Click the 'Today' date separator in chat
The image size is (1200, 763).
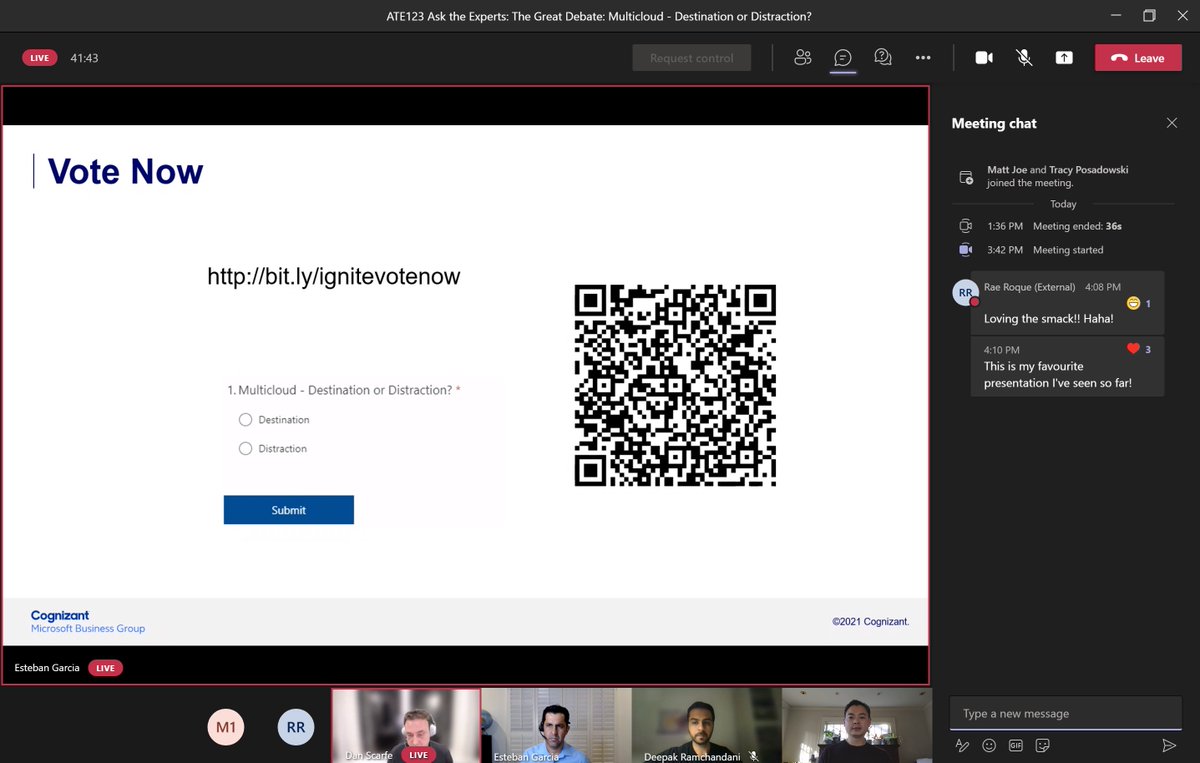pos(1063,204)
